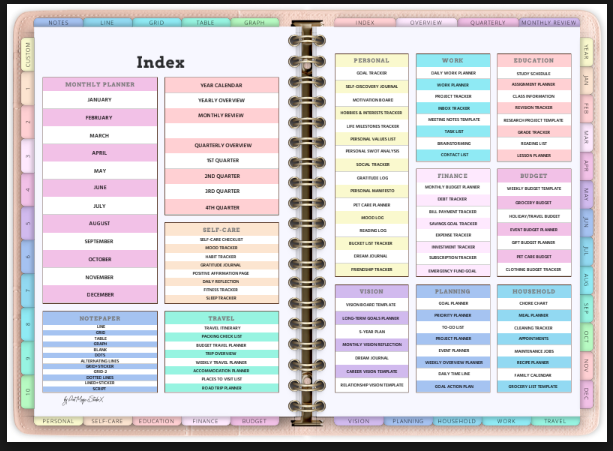Select DECEMBER in Monthly Planner
Screen dimensions: 613x451
pyautogui.click(x=100, y=294)
